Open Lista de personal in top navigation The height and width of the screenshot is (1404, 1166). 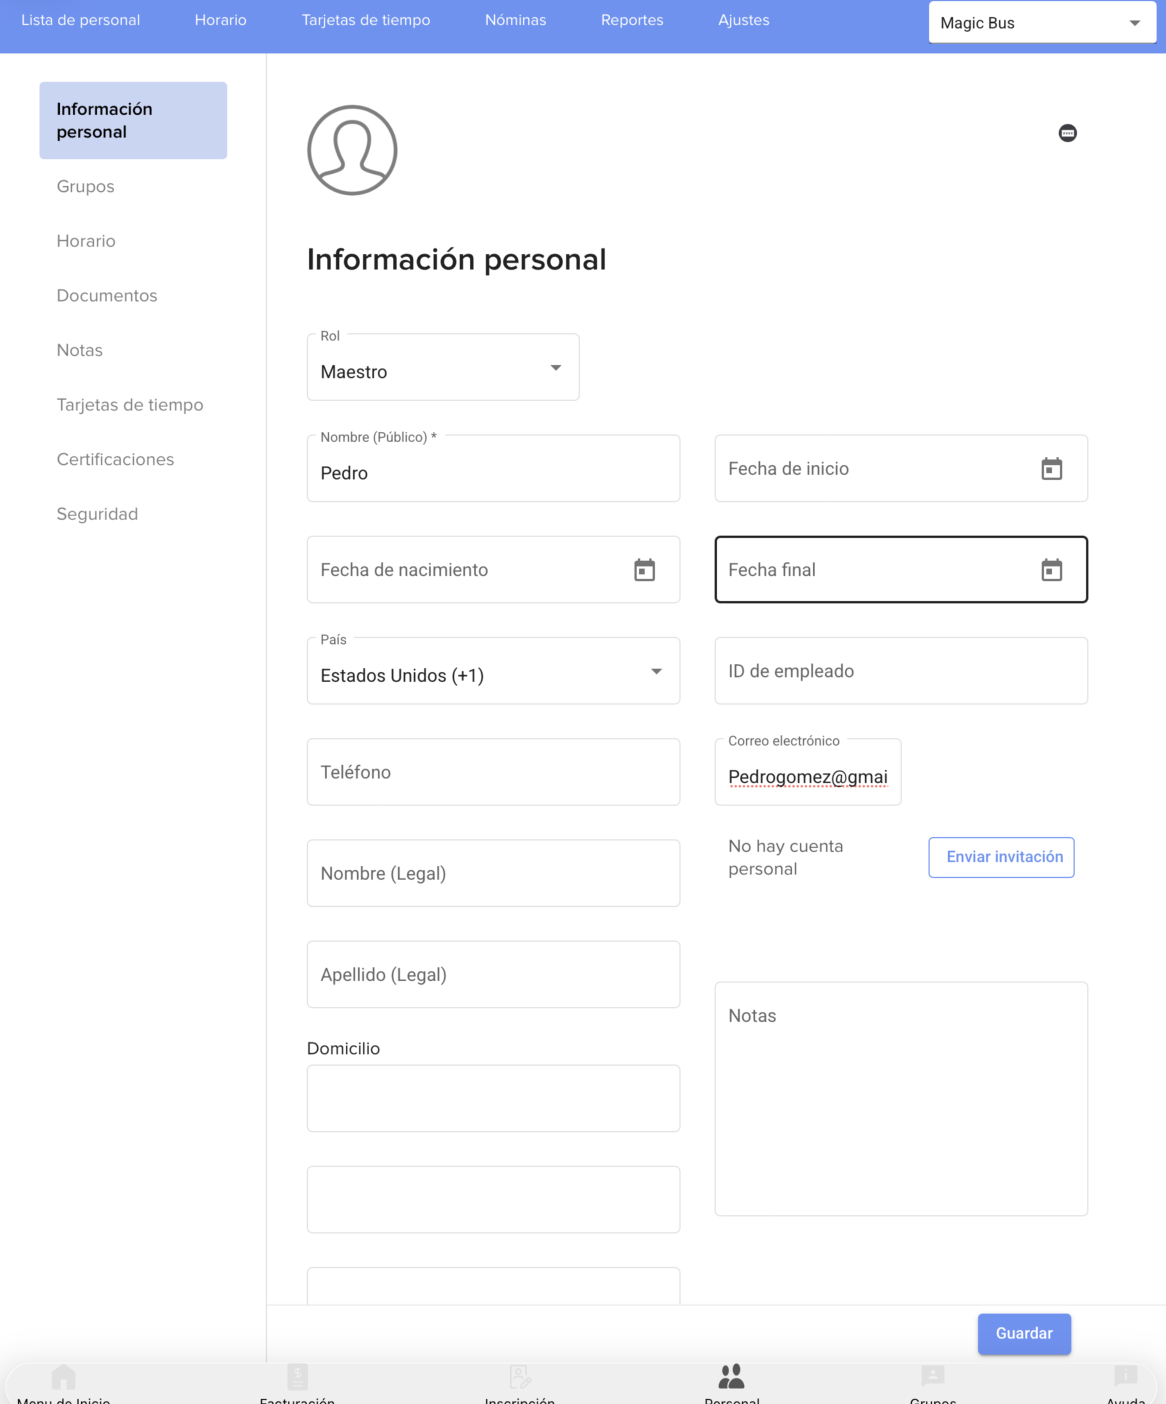pyautogui.click(x=81, y=20)
